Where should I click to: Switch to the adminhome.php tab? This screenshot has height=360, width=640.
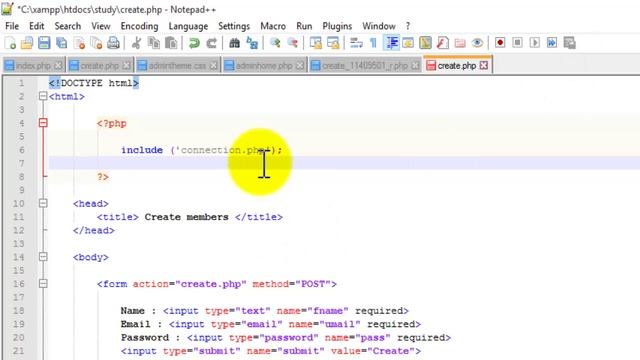264,66
